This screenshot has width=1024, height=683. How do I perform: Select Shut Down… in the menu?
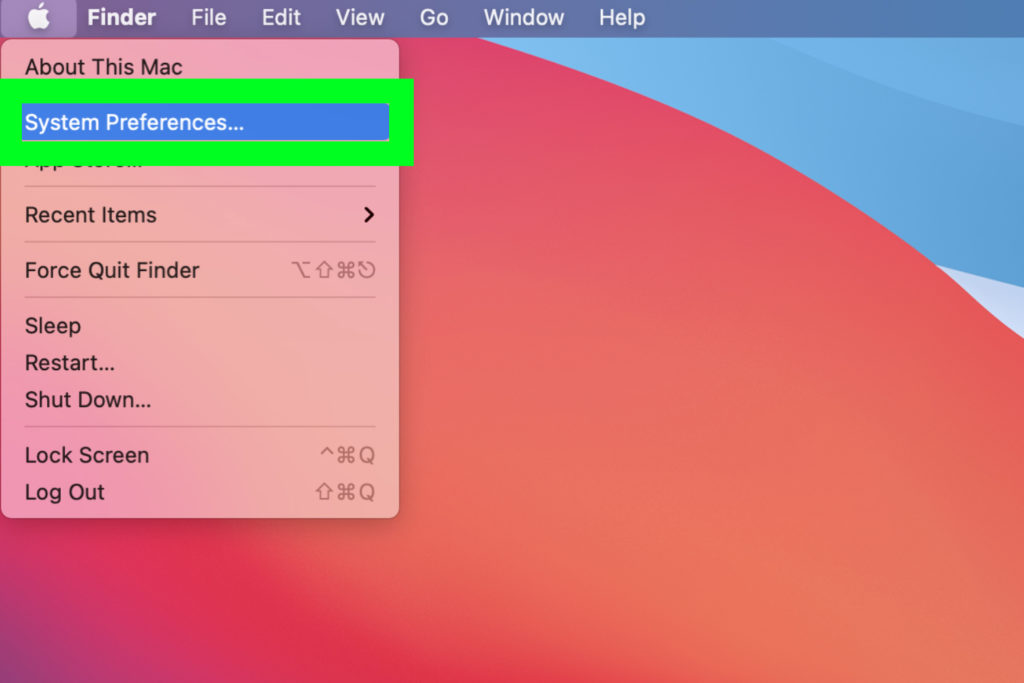(x=200, y=400)
